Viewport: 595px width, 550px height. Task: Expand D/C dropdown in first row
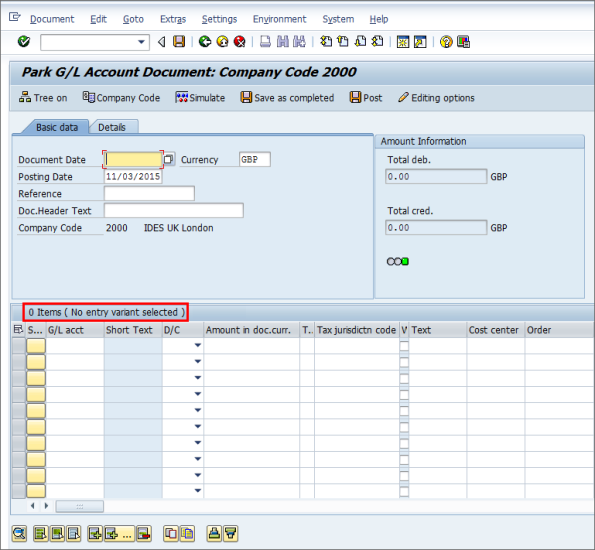[198, 345]
